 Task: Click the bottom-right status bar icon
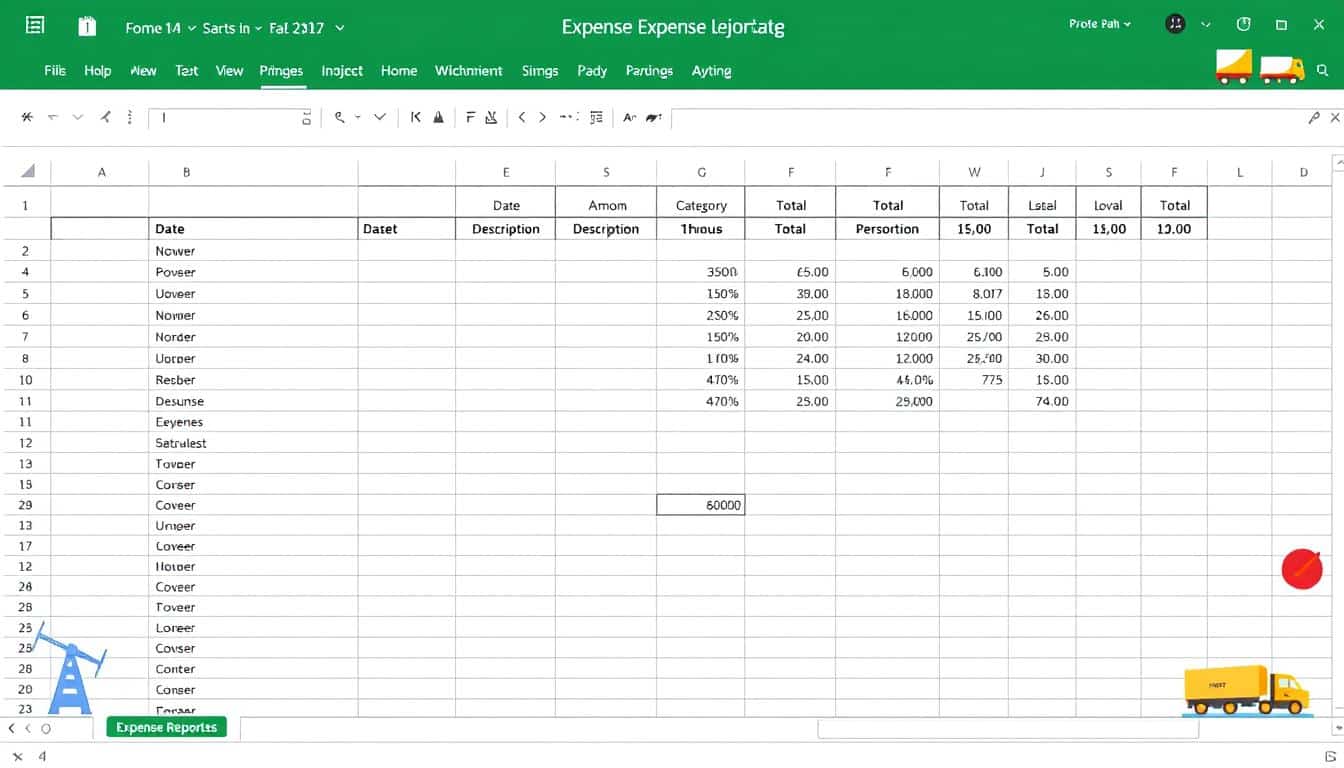pos(1330,757)
